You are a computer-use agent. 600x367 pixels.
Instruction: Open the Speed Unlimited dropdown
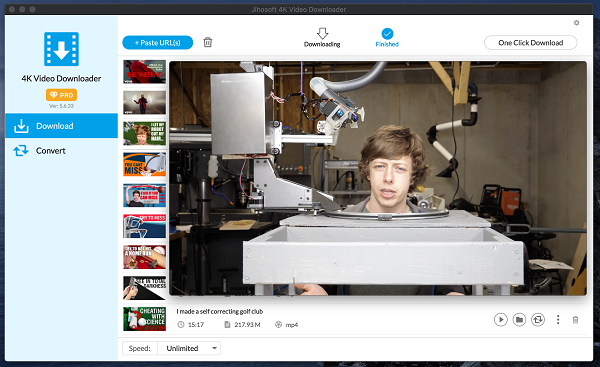189,348
